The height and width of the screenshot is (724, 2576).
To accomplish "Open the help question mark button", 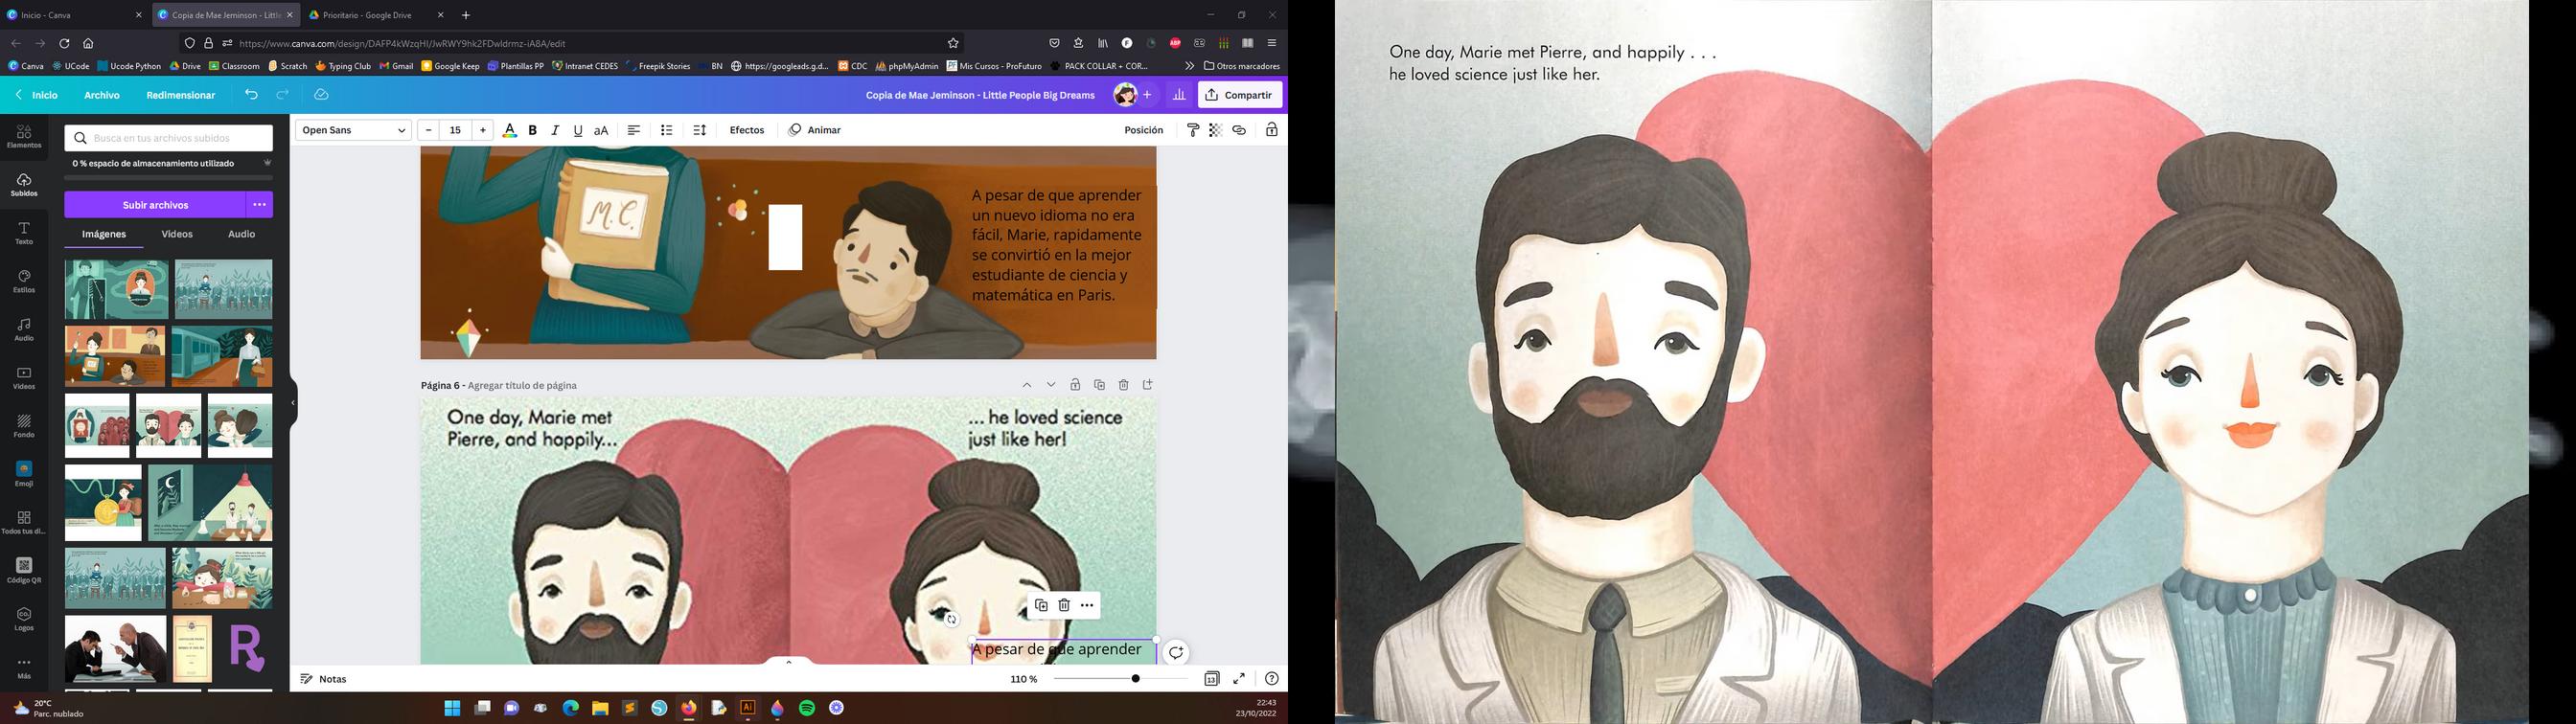I will (1272, 679).
